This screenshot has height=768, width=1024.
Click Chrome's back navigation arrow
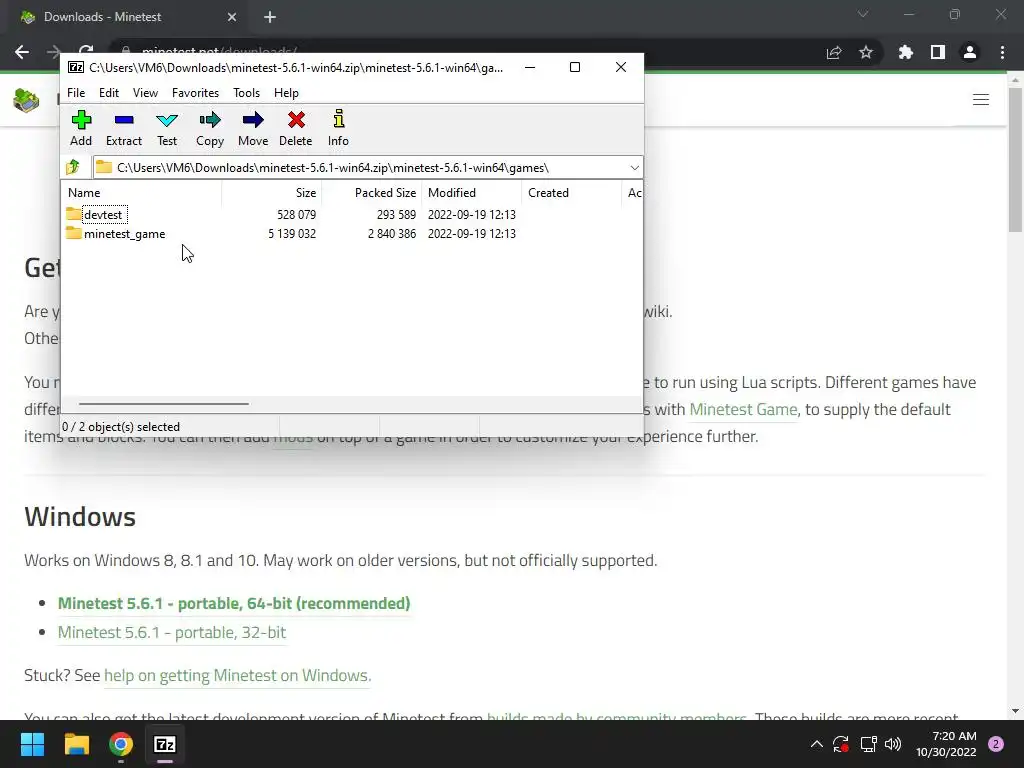point(22,52)
